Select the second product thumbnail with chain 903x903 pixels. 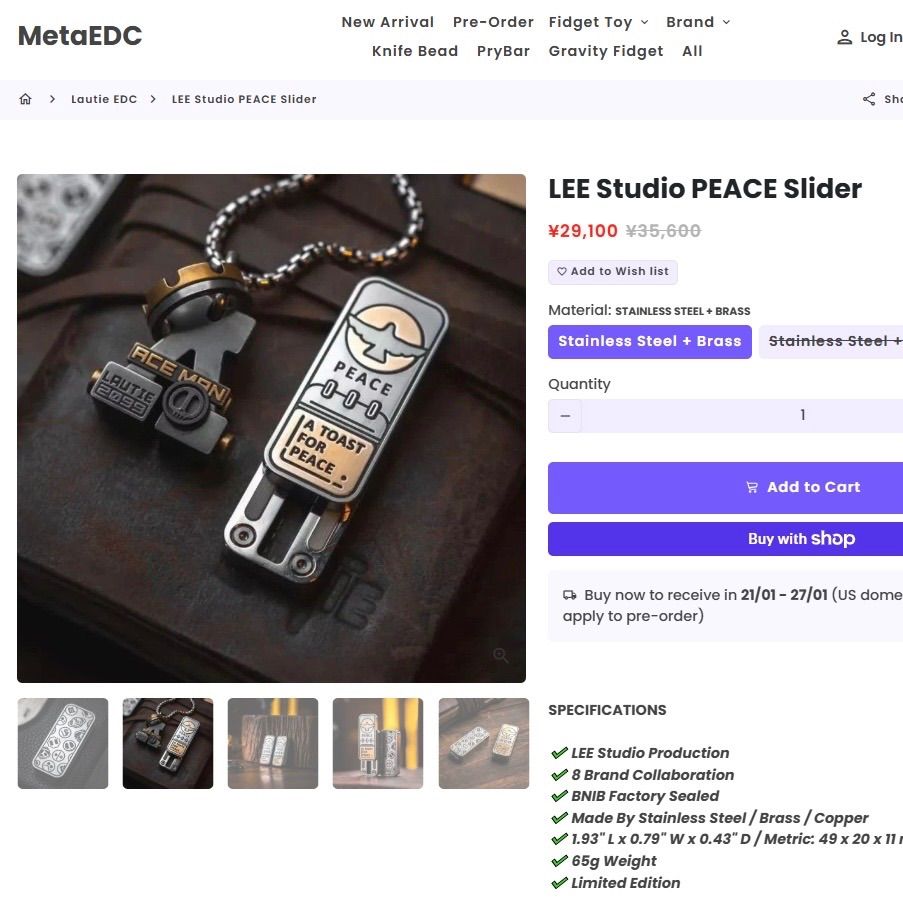[x=167, y=743]
